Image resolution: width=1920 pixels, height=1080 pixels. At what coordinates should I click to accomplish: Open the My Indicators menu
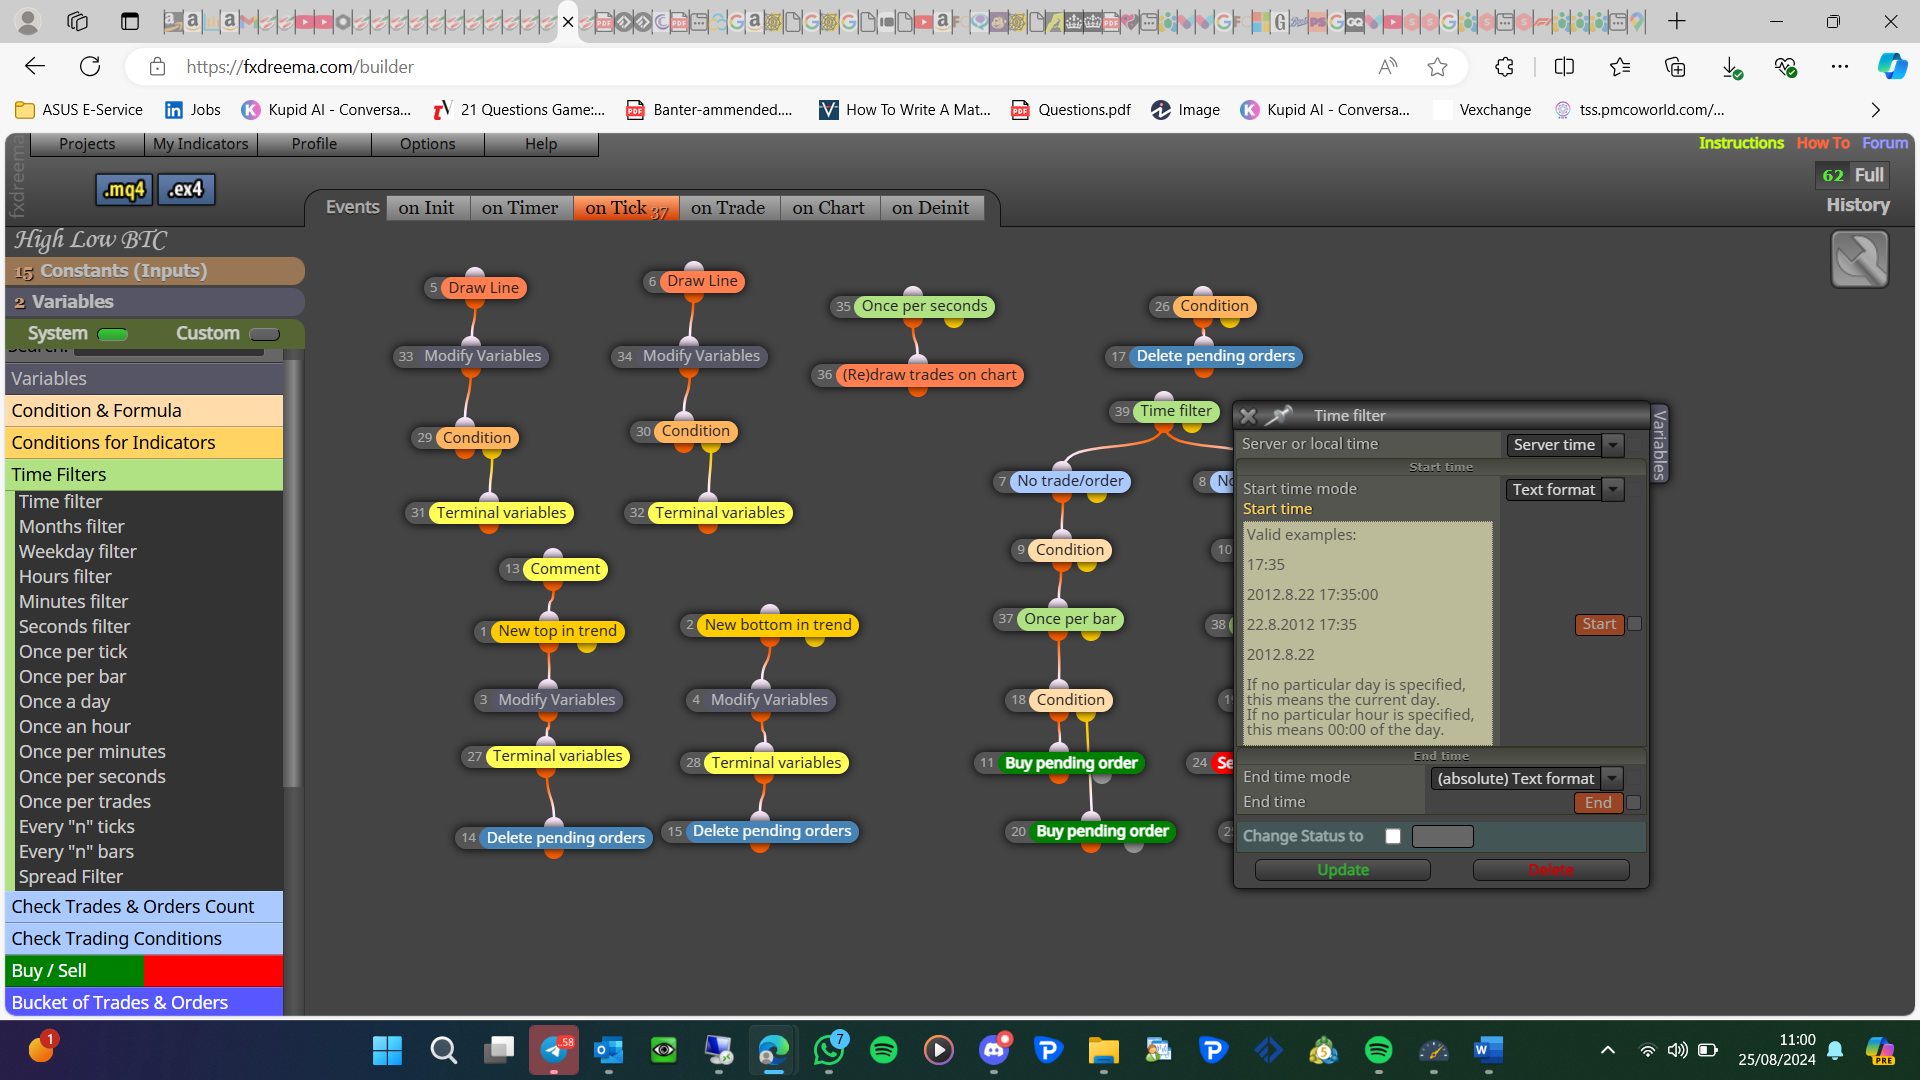200,144
